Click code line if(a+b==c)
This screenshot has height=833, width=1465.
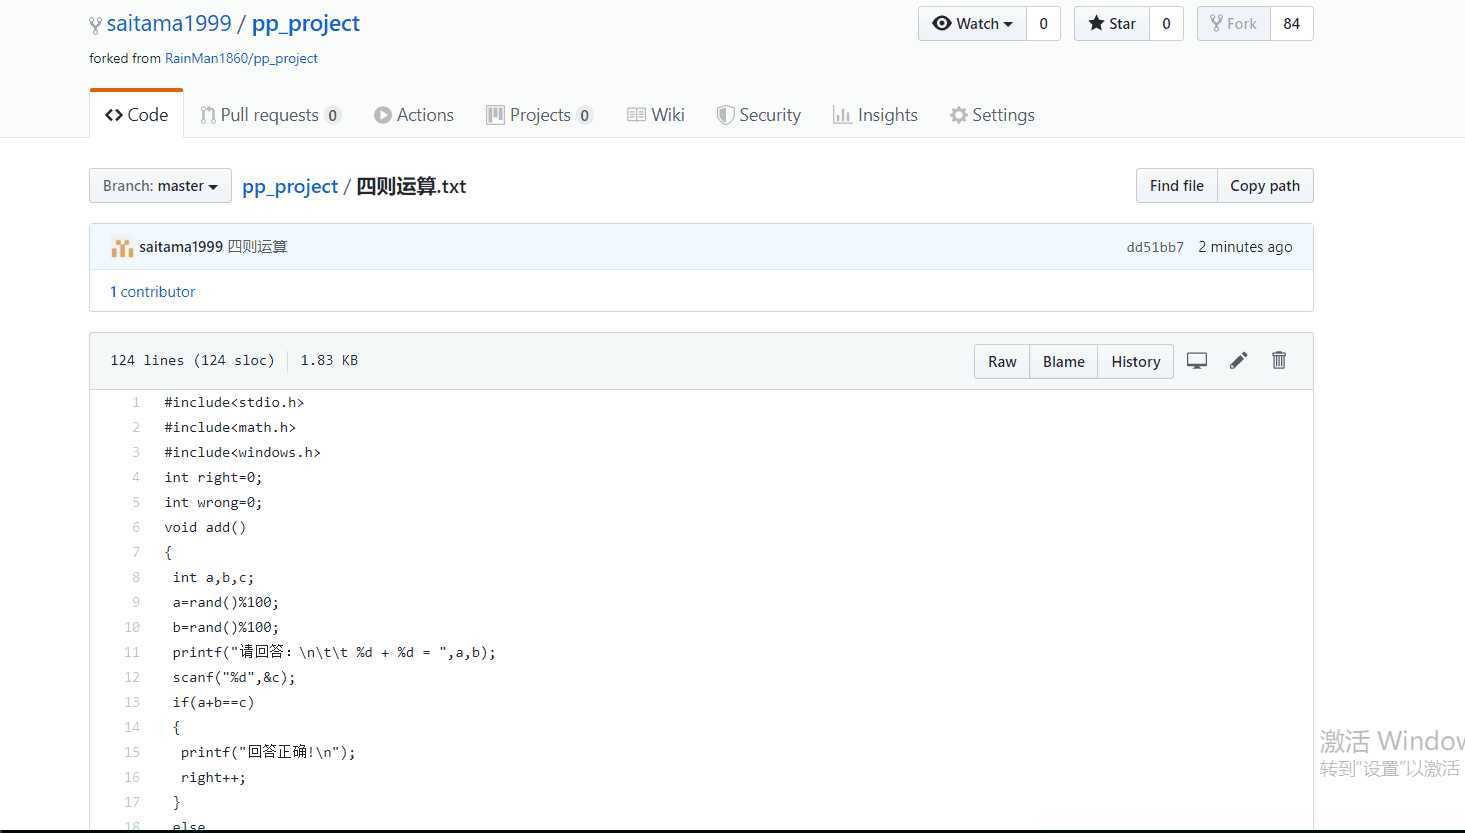pos(213,702)
